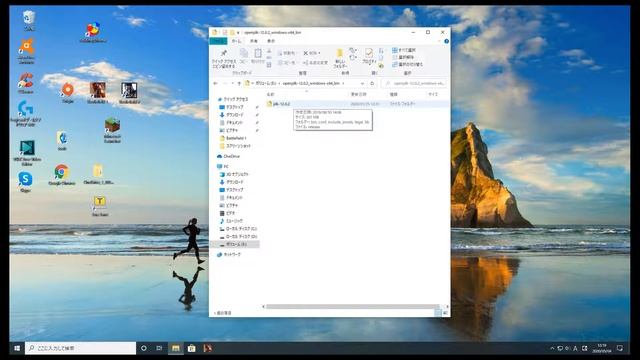
Task: Click the New folder ribbon icon
Action: pos(340,58)
